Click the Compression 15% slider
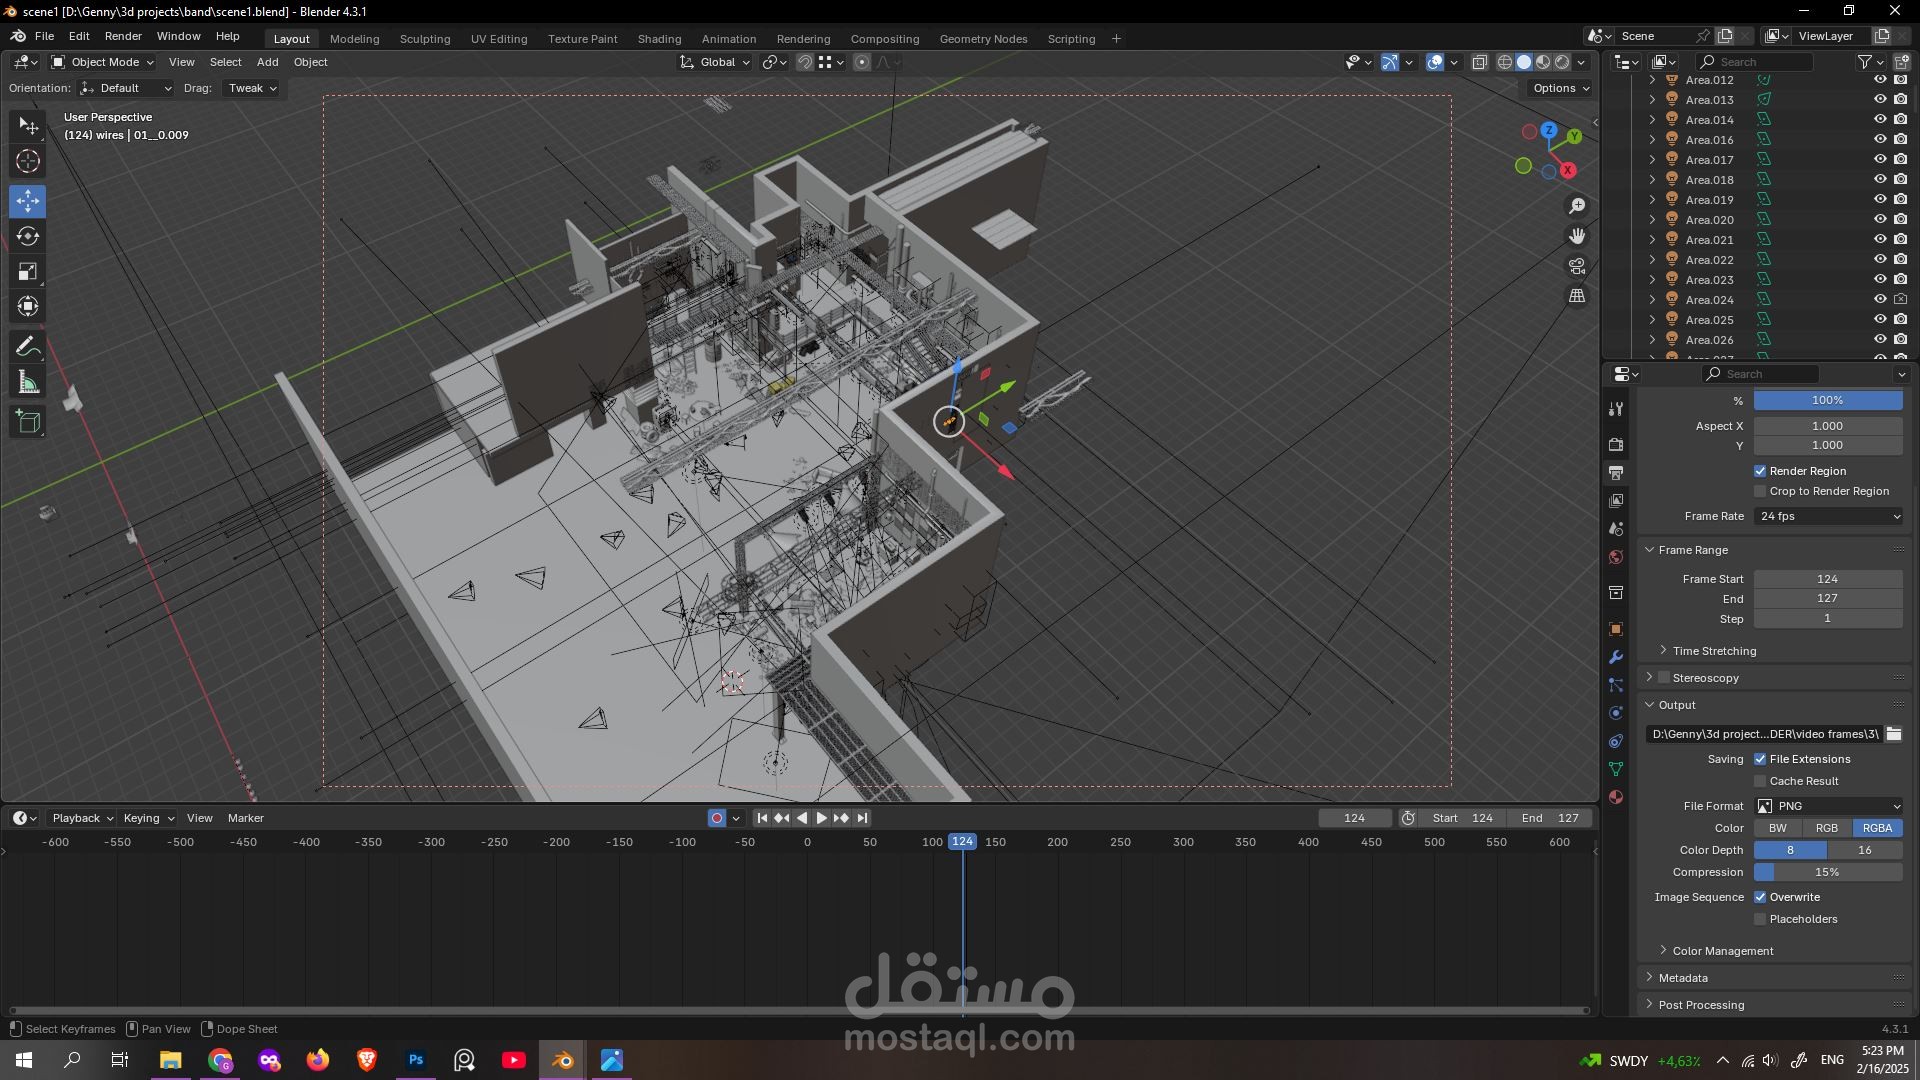The width and height of the screenshot is (1920, 1080). tap(1827, 872)
